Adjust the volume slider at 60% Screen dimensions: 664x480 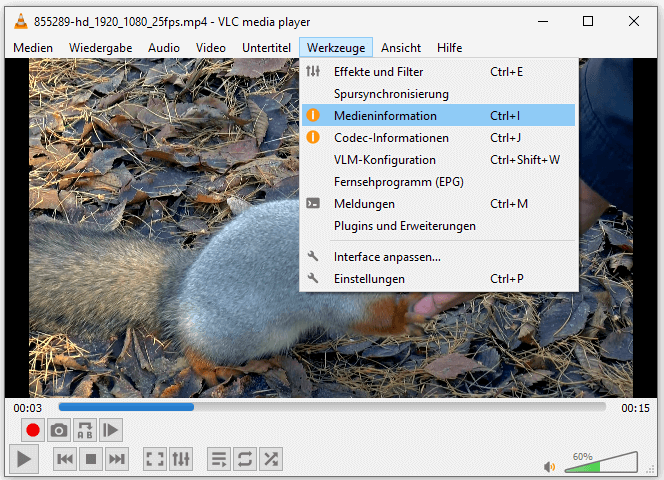(601, 462)
